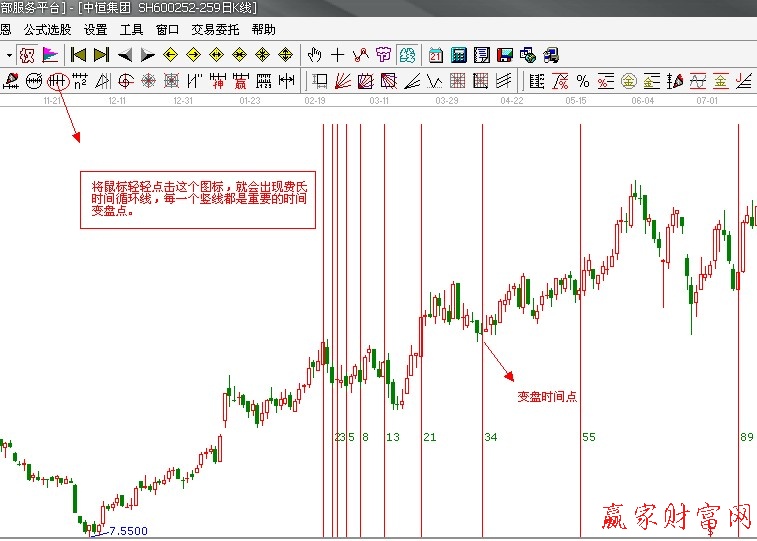Image resolution: width=757 pixels, height=541 pixels.
Task: Select the crosshair cursor tool
Action: click(338, 55)
